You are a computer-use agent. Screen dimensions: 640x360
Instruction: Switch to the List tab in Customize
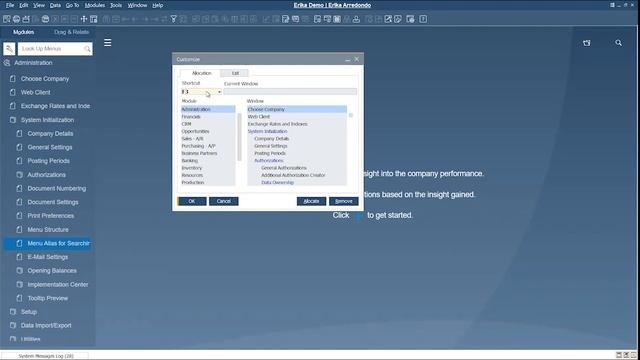pos(235,73)
